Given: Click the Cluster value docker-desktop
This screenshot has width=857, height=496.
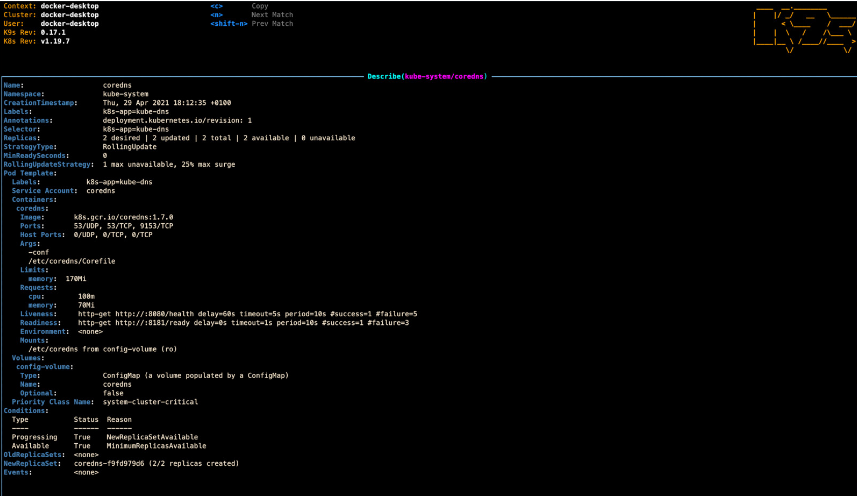Looking at the screenshot, I should pos(69,15).
